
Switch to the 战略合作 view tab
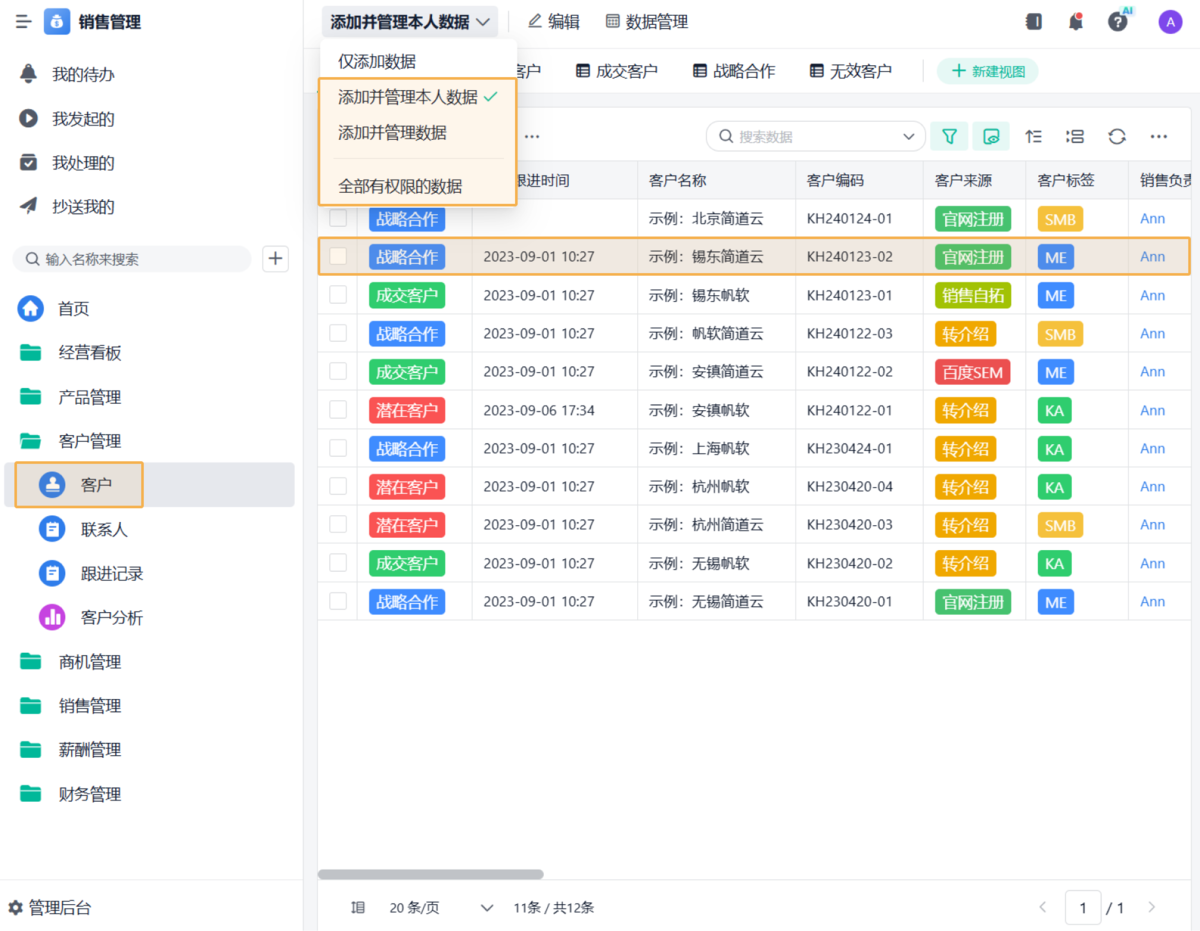click(733, 71)
